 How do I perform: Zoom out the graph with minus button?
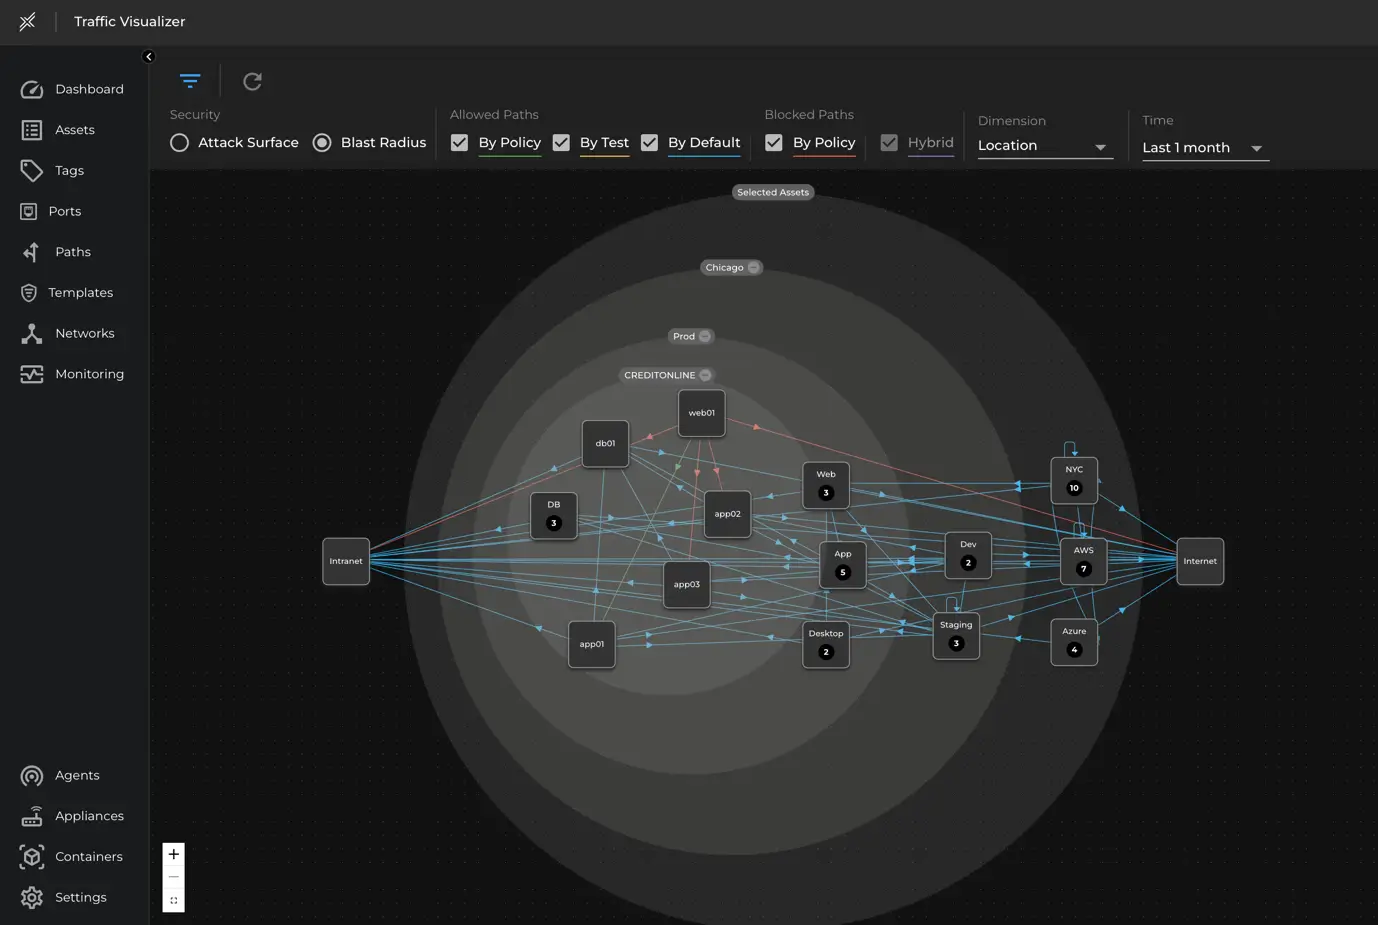point(174,877)
